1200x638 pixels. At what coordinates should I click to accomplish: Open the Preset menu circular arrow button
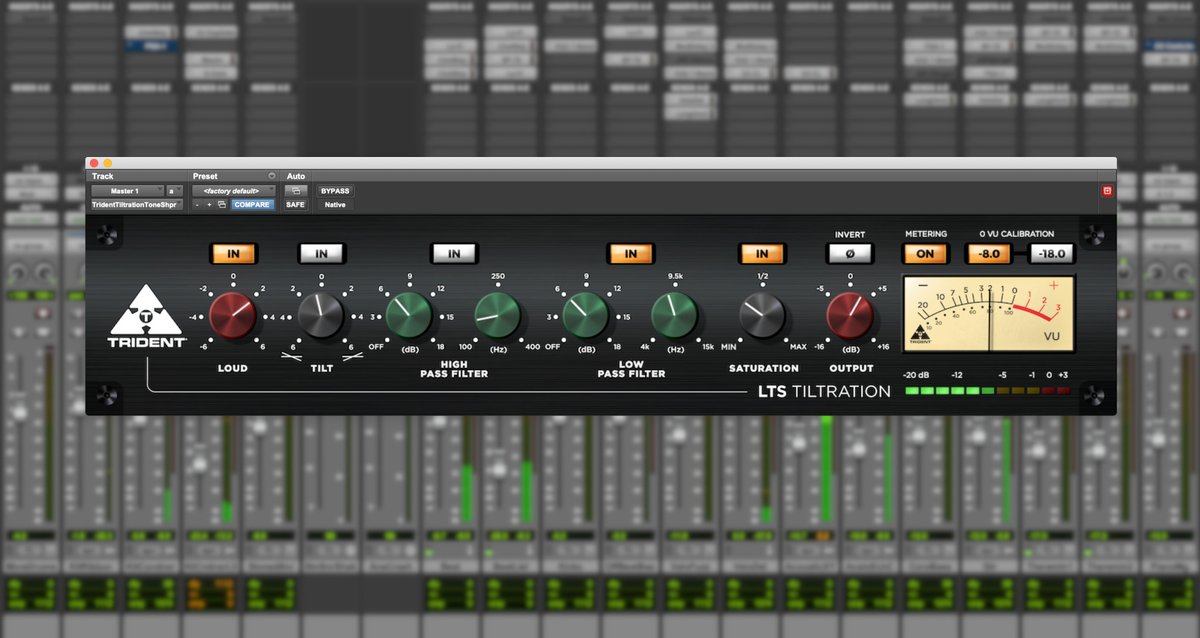pos(271,176)
